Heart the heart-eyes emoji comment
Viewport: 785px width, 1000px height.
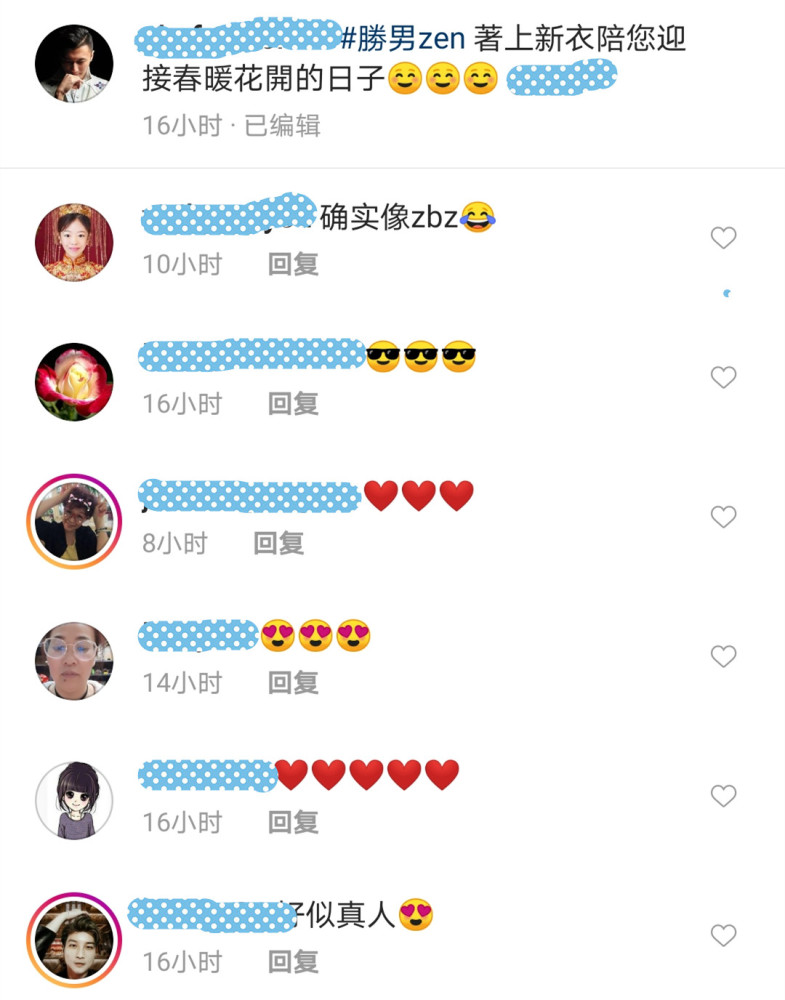(x=723, y=656)
